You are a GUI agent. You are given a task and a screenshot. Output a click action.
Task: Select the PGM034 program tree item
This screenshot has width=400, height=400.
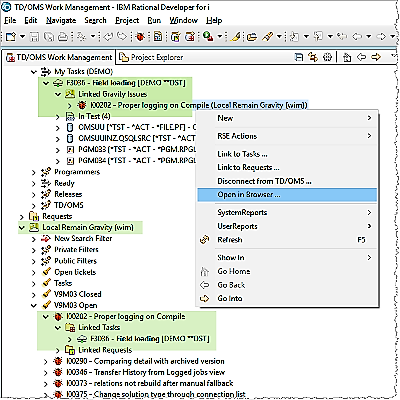pos(137,161)
